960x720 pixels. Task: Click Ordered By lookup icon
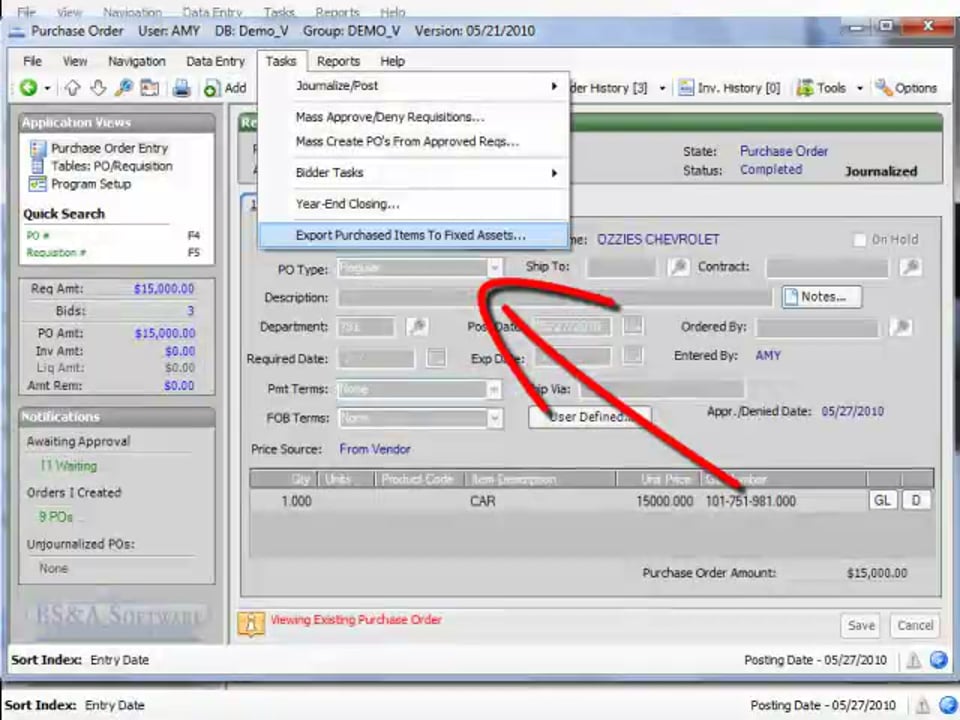(x=901, y=327)
